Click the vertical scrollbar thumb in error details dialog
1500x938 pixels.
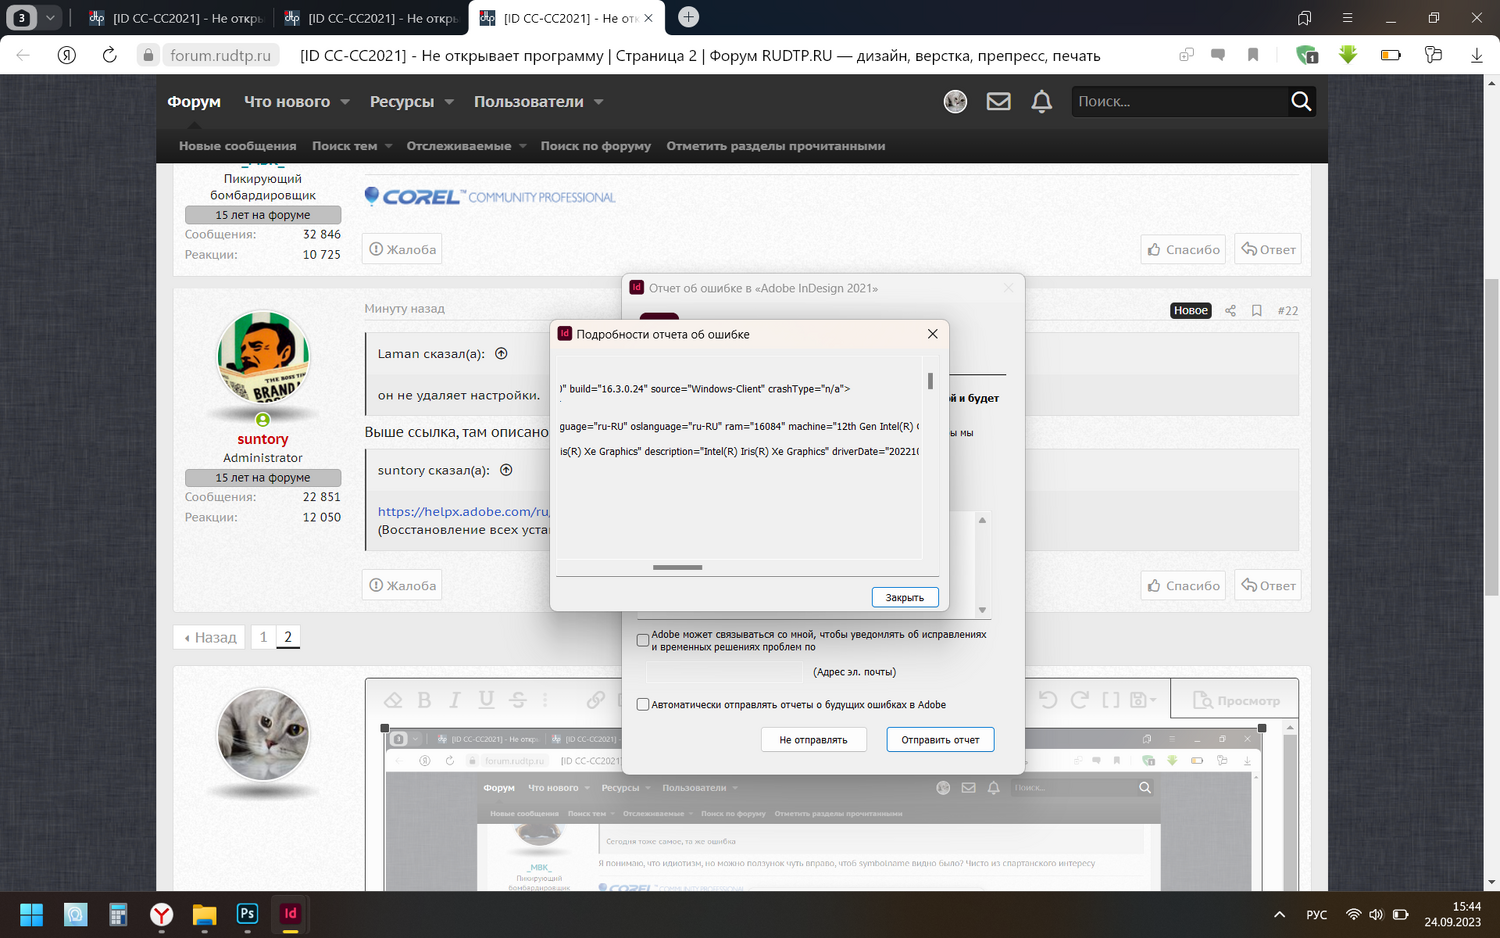point(930,381)
